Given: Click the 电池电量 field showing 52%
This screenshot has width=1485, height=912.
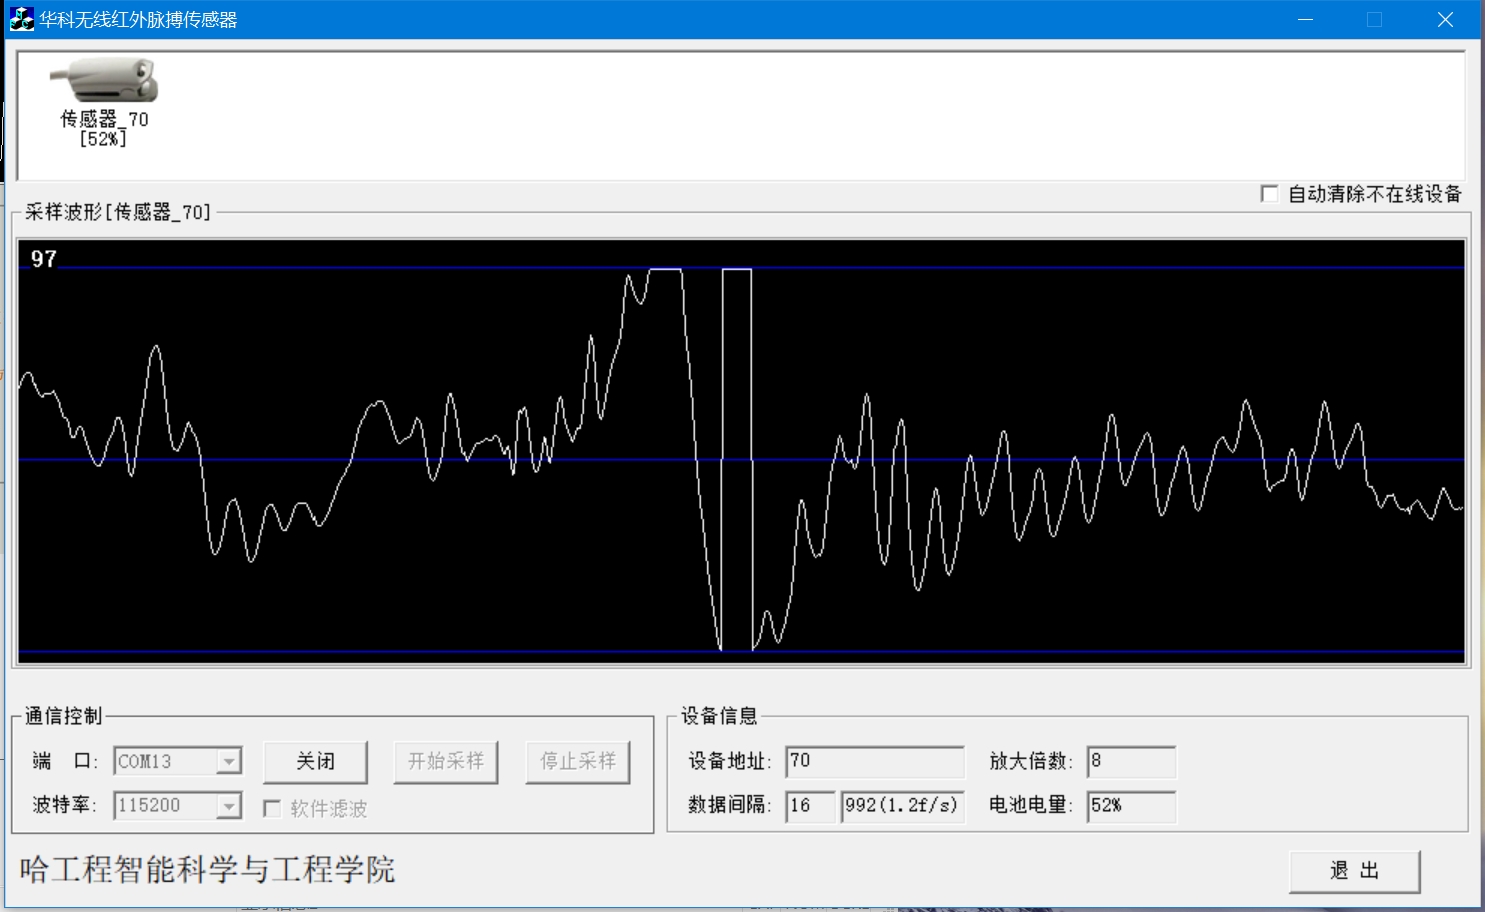Looking at the screenshot, I should coord(1131,806).
